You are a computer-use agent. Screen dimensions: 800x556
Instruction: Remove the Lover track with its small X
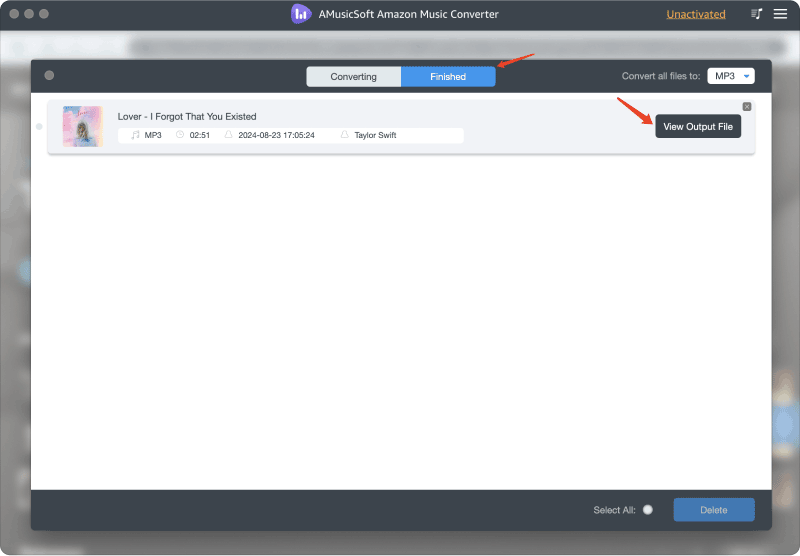click(x=747, y=107)
